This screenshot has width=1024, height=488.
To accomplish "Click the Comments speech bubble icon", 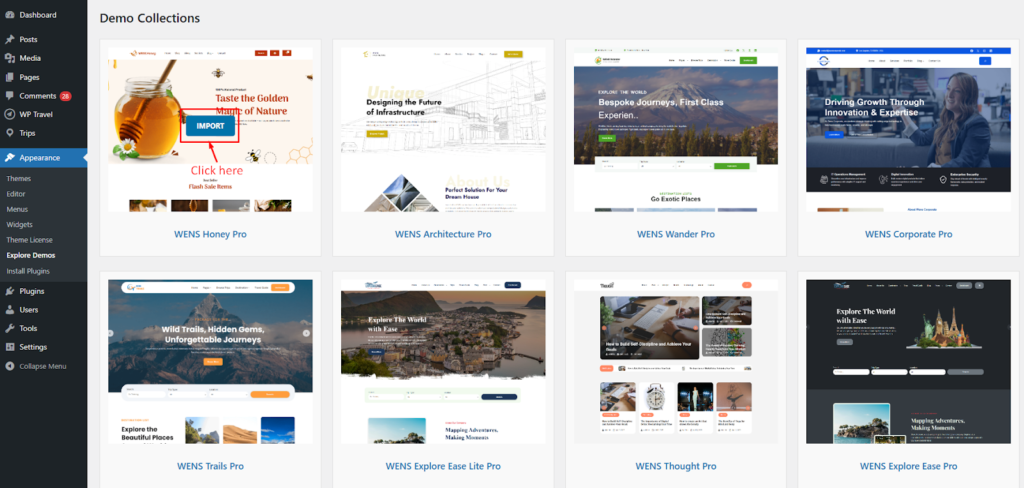I will tap(9, 96).
